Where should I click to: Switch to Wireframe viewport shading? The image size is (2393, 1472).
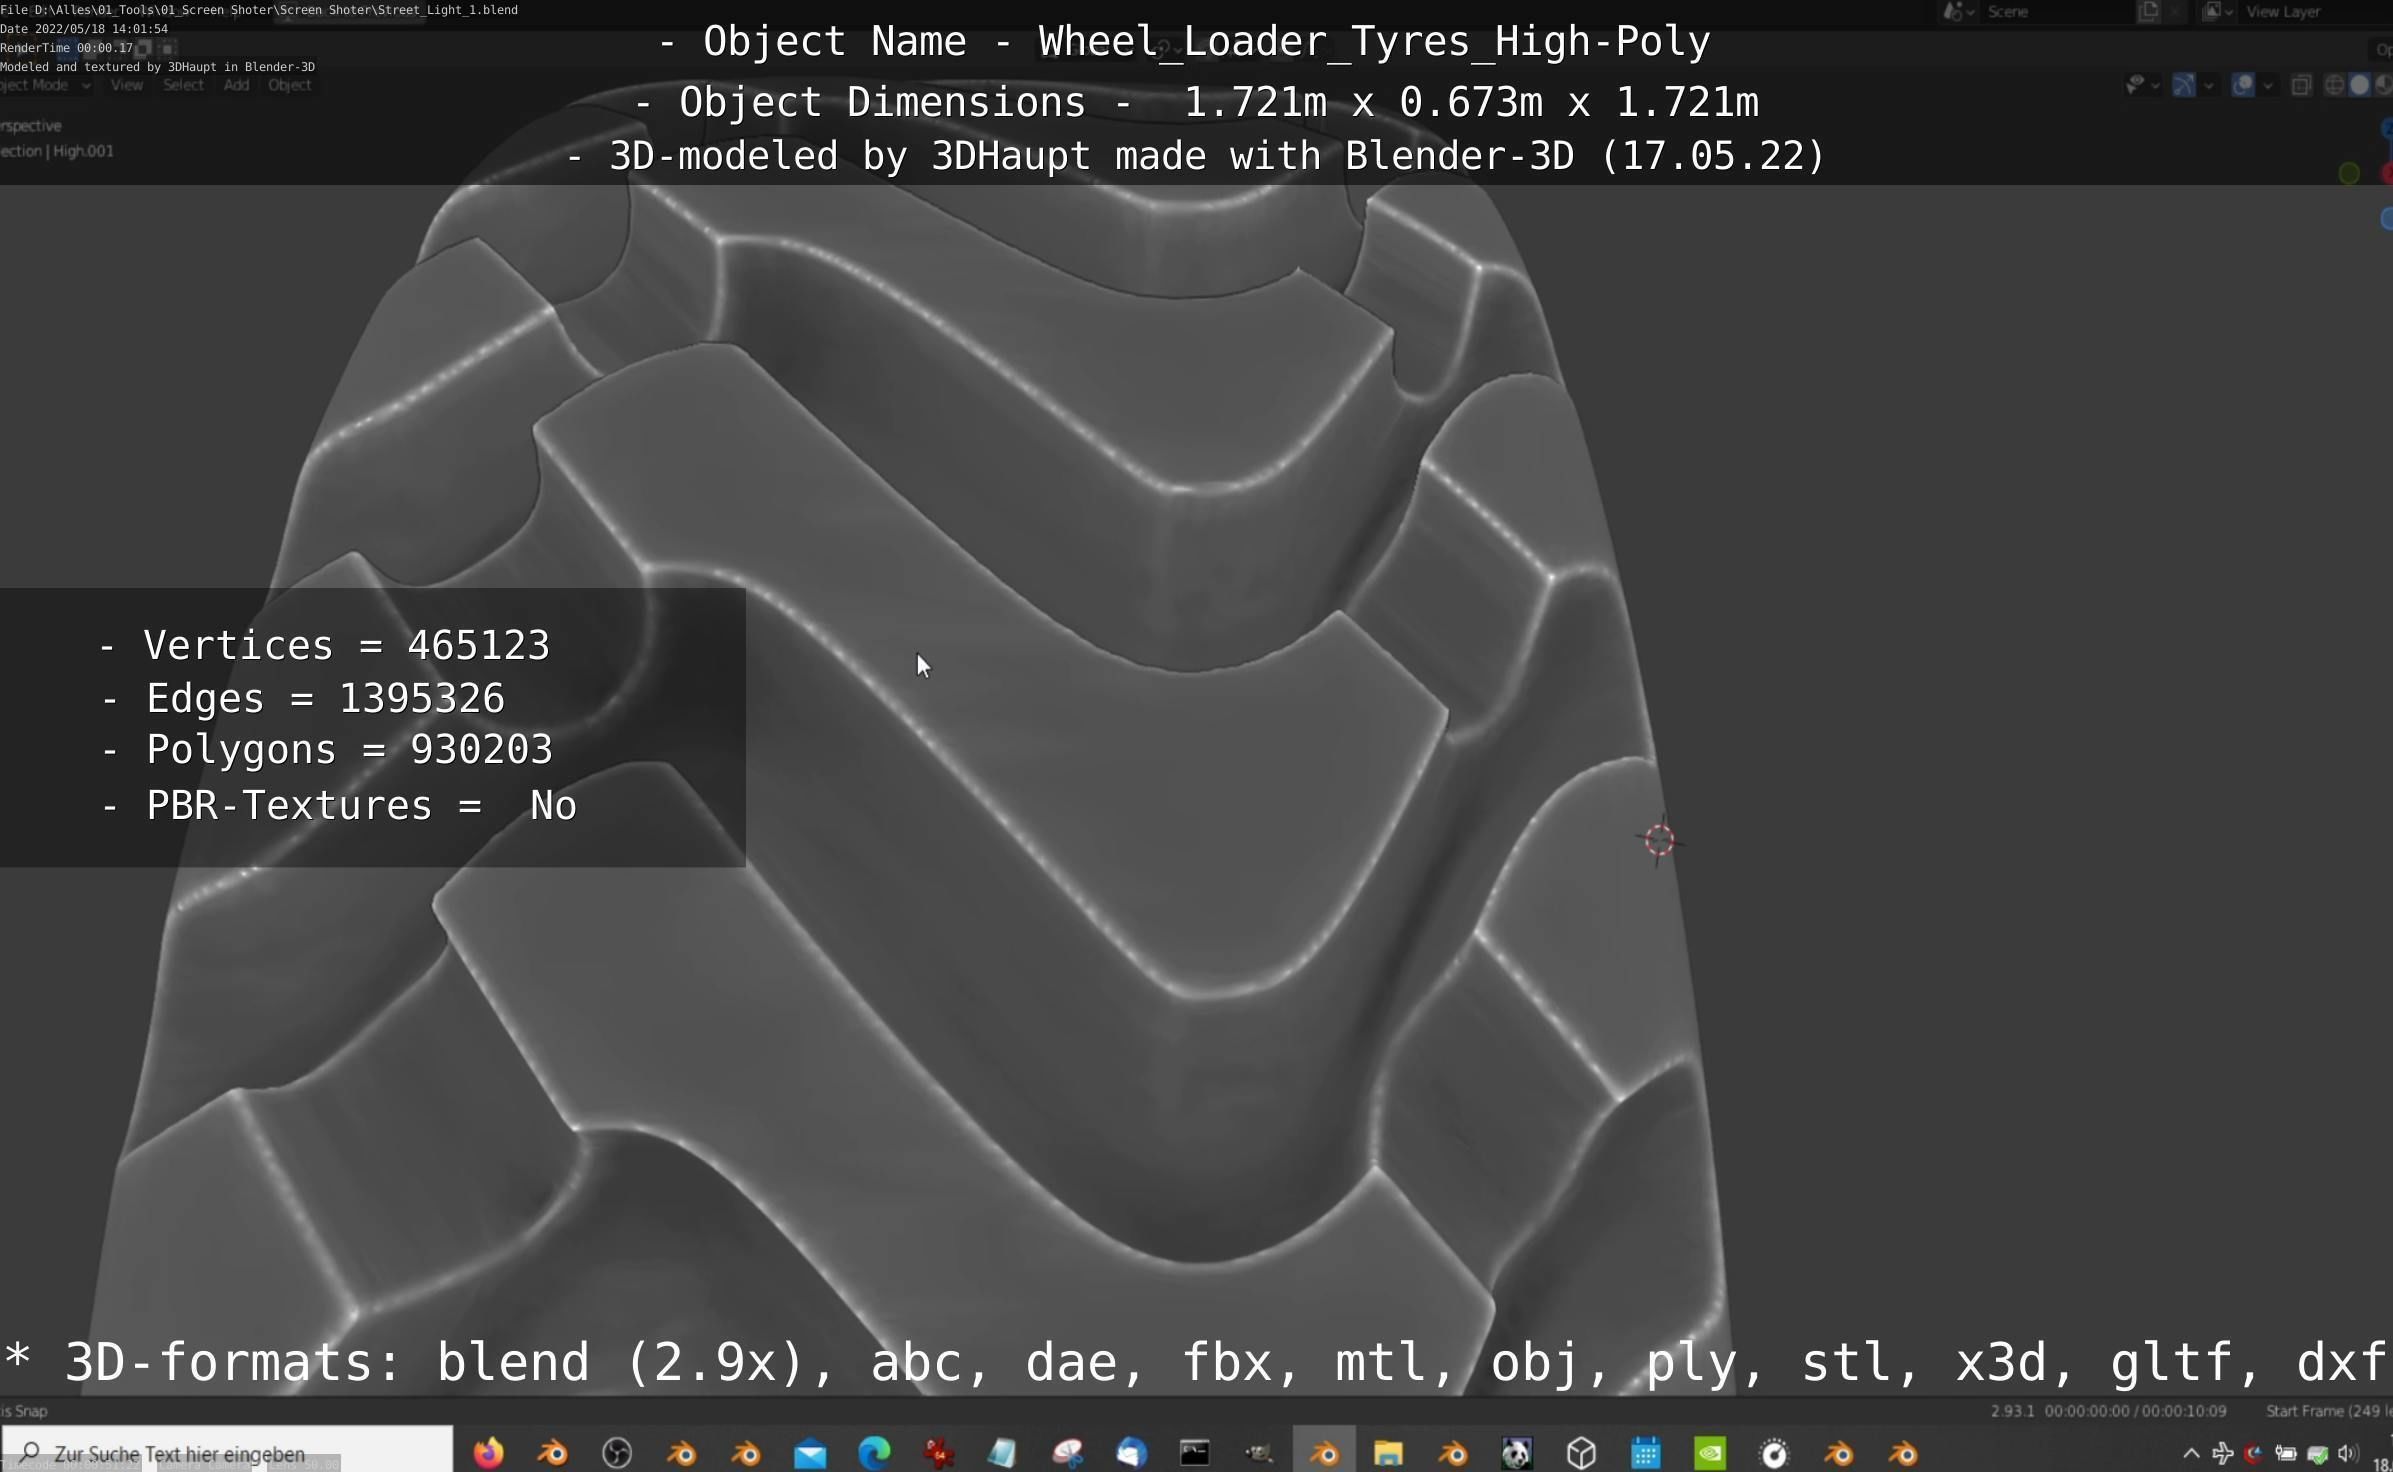coord(2334,86)
